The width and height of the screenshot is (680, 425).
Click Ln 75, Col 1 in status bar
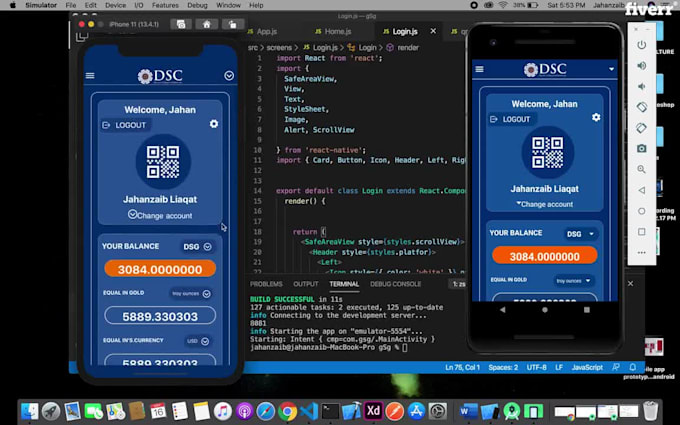(462, 367)
